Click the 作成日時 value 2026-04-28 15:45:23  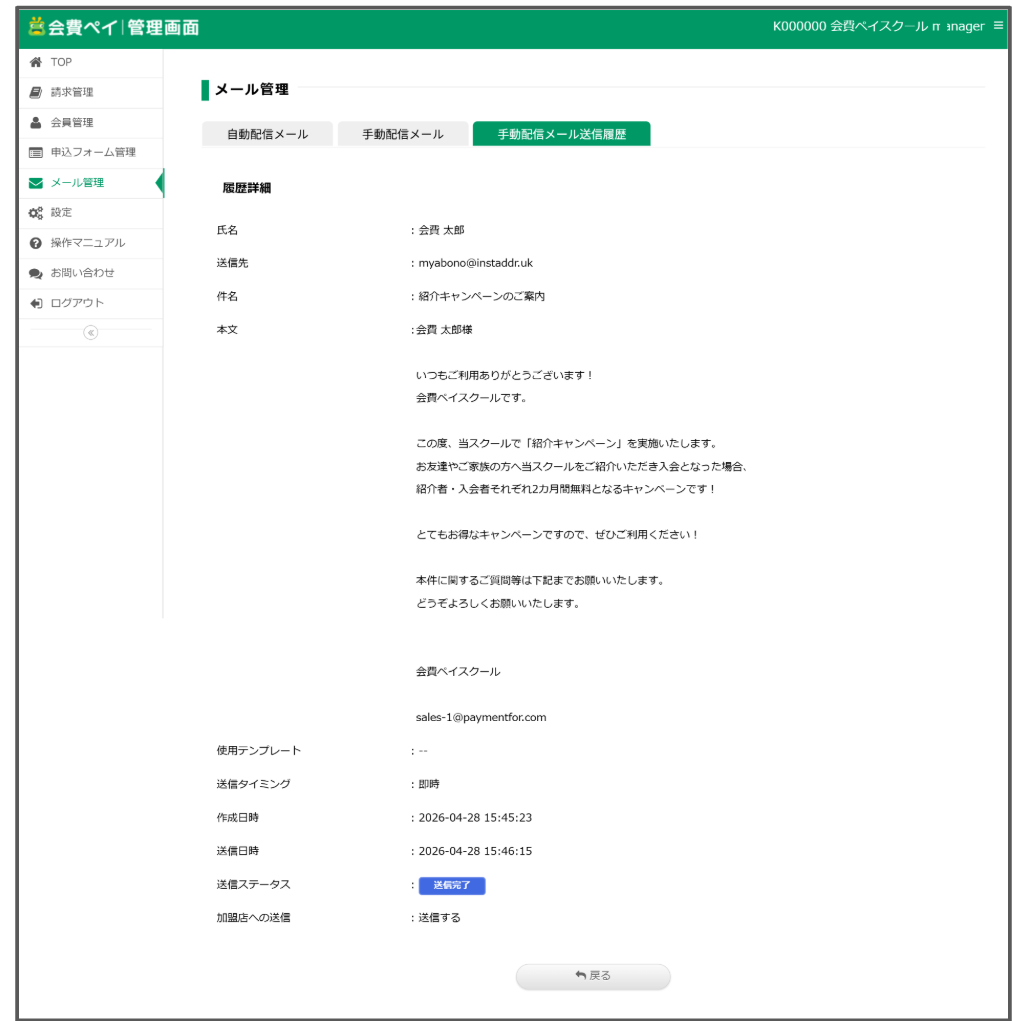click(475, 818)
